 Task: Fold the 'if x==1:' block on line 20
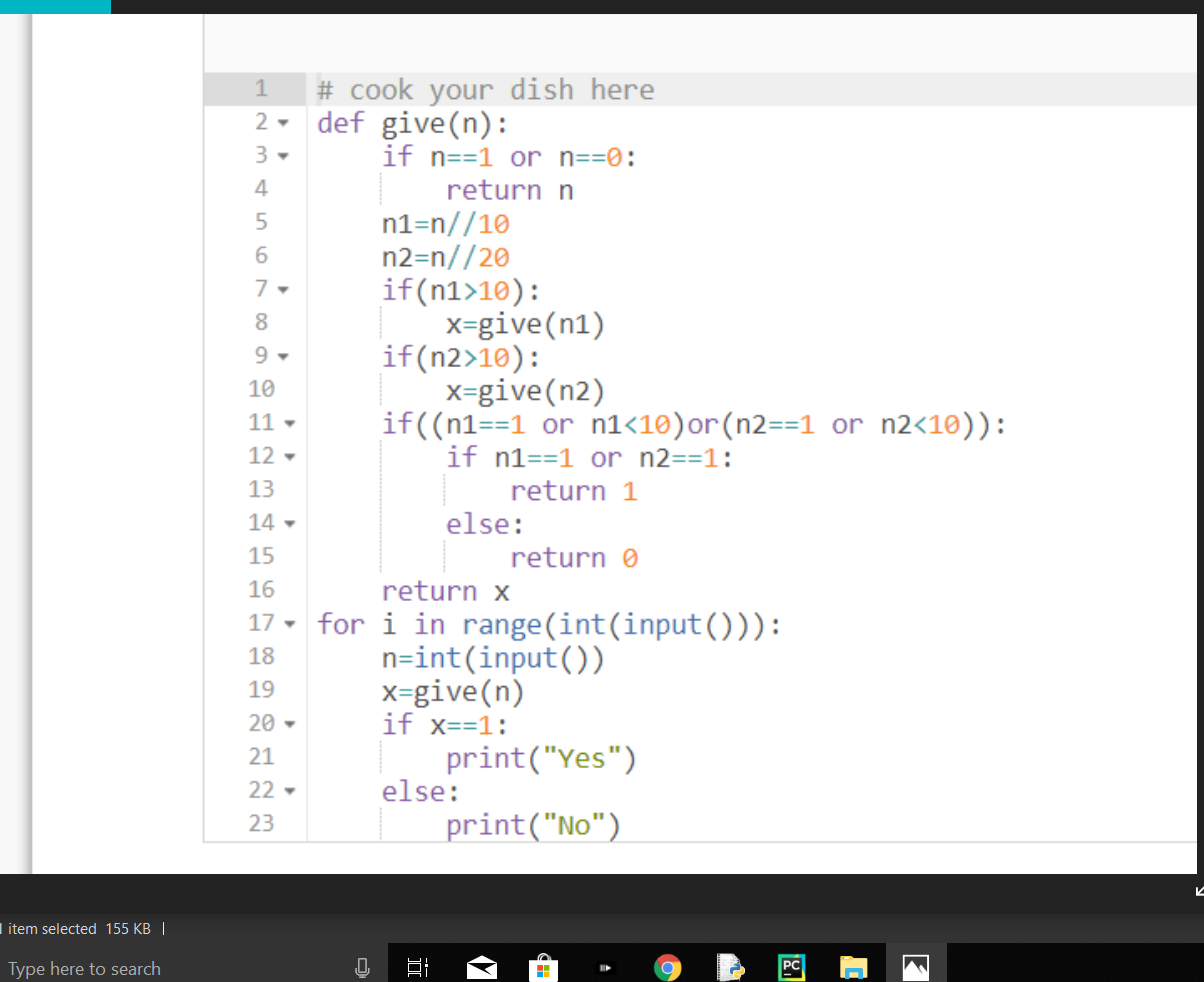pos(290,725)
